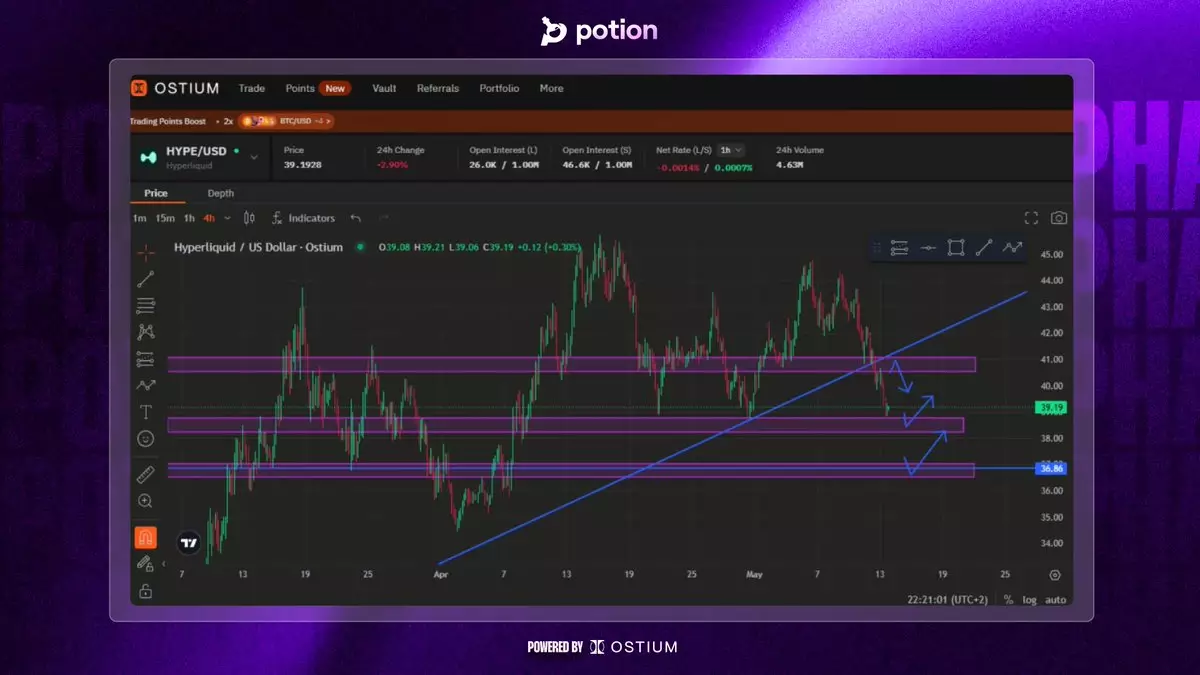Click the Hyperliquid / US Dollar chart title

pos(258,247)
